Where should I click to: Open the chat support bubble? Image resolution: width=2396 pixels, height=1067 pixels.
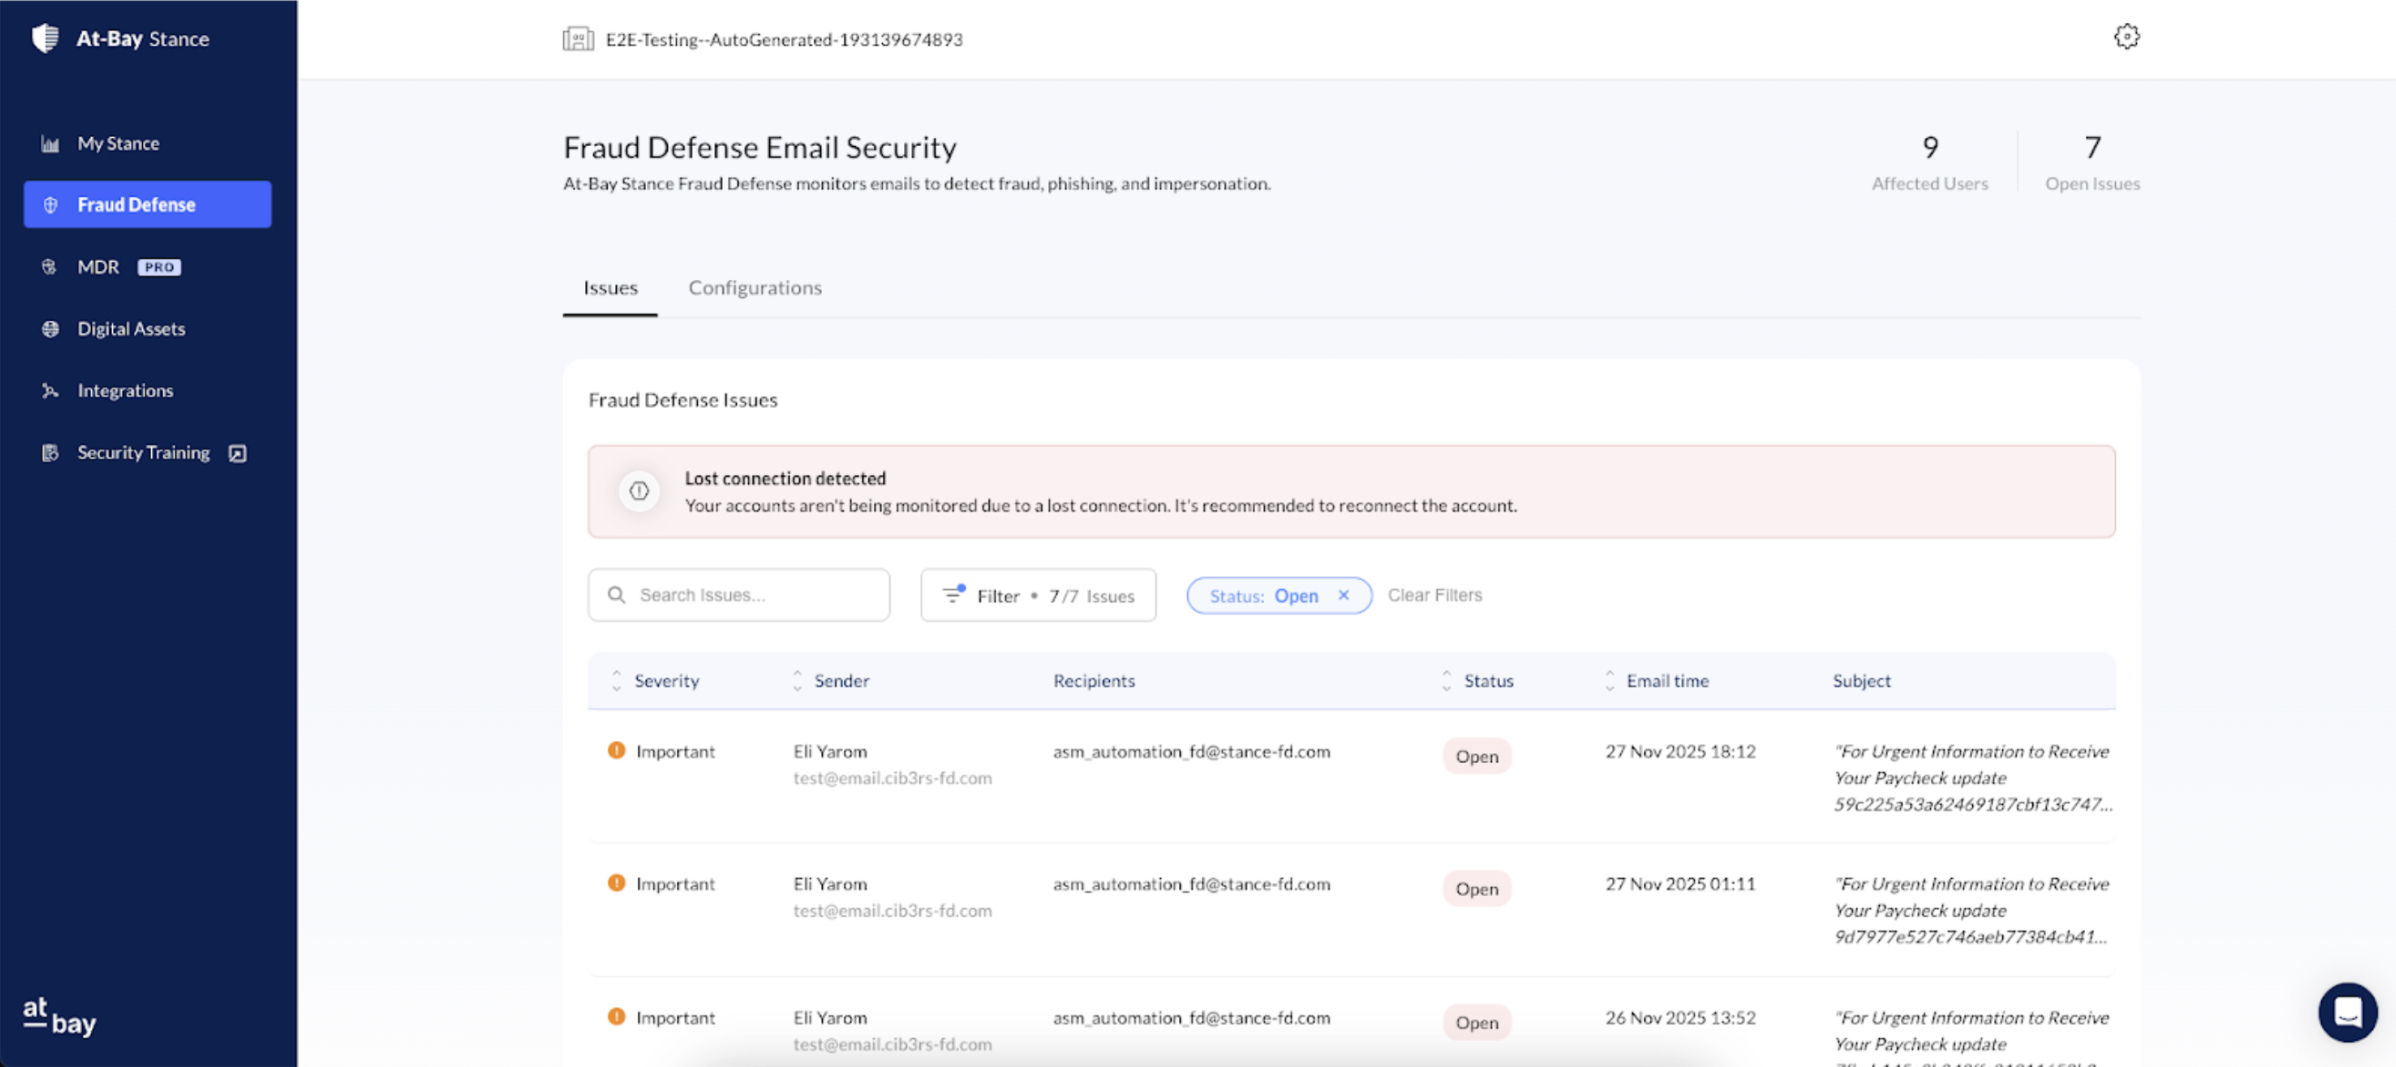coord(2347,1012)
